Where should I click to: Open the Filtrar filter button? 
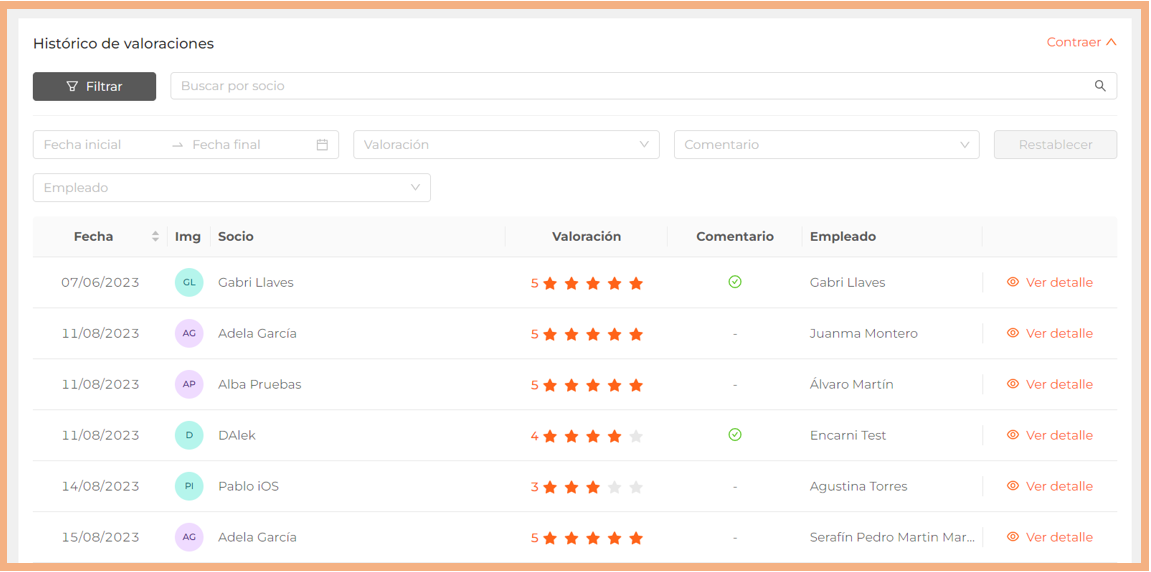(95, 86)
